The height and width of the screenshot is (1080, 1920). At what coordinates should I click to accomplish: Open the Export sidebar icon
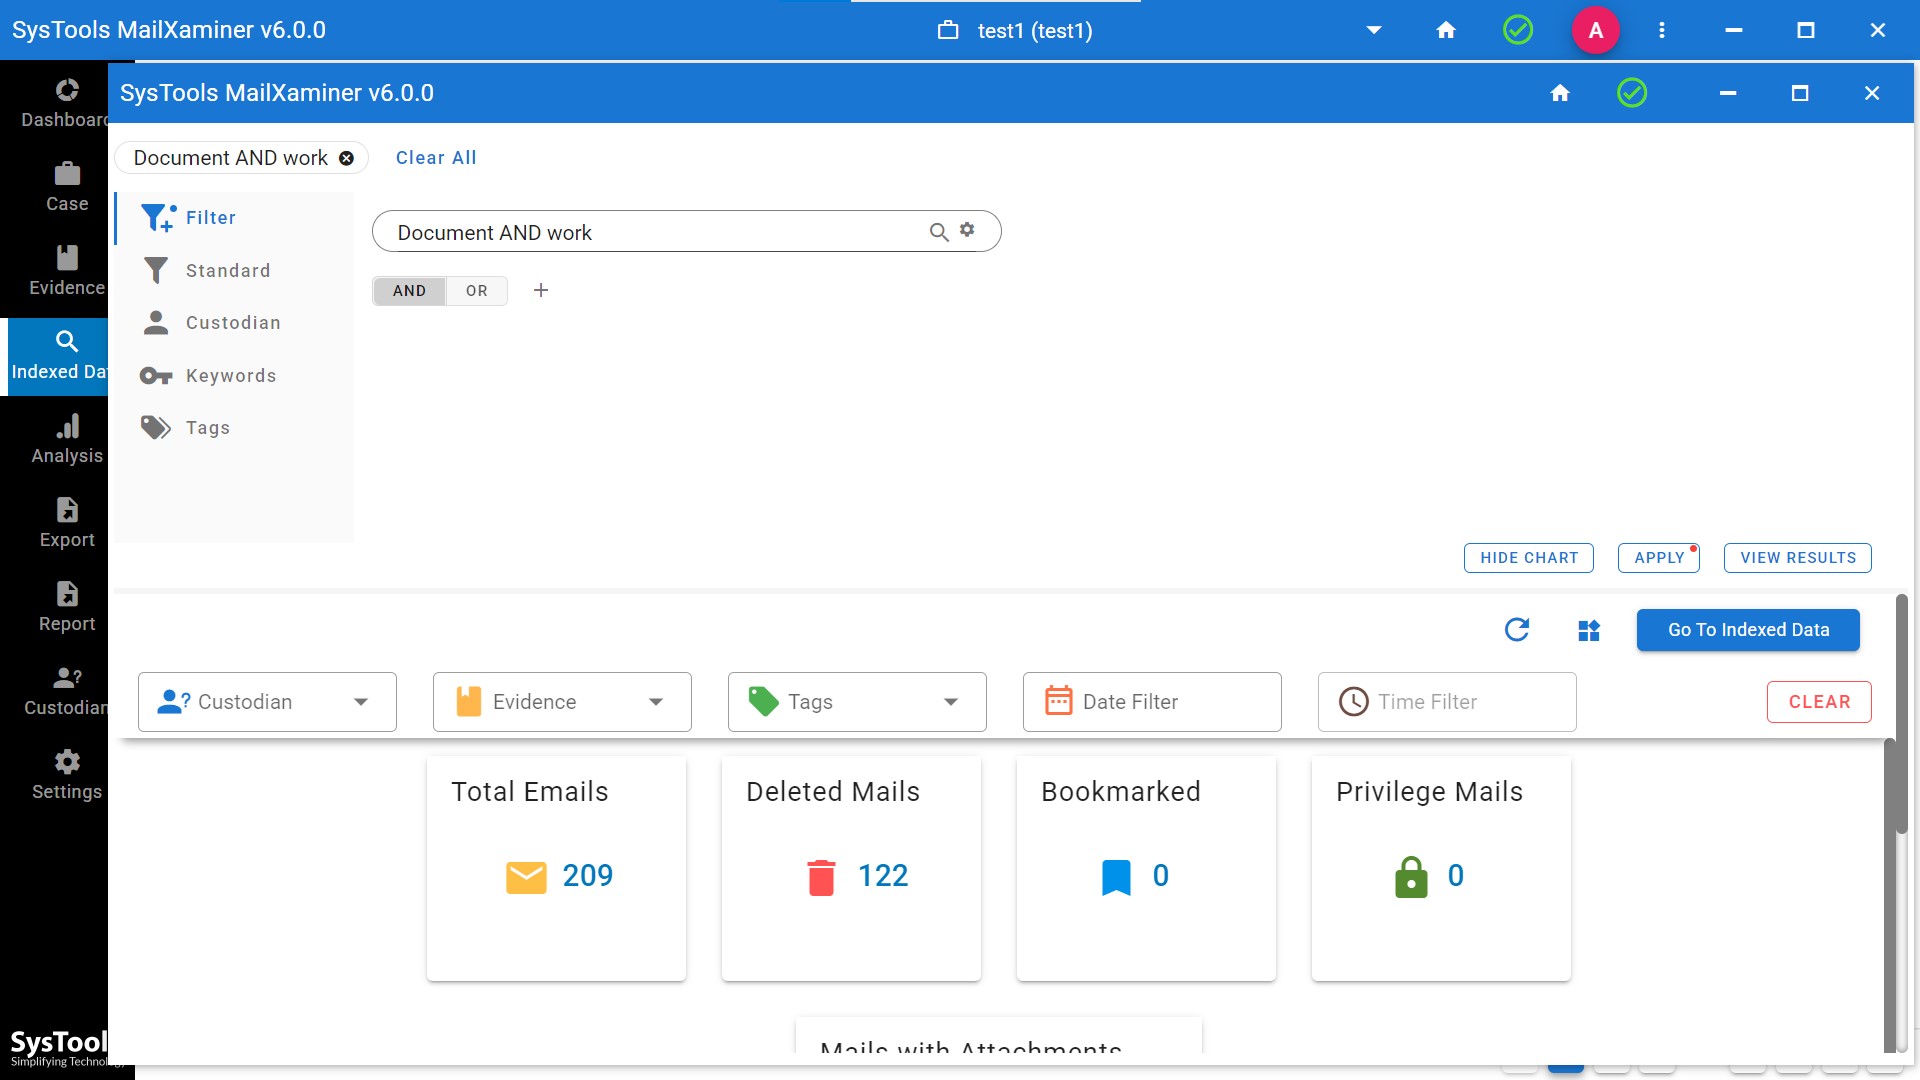pos(67,510)
